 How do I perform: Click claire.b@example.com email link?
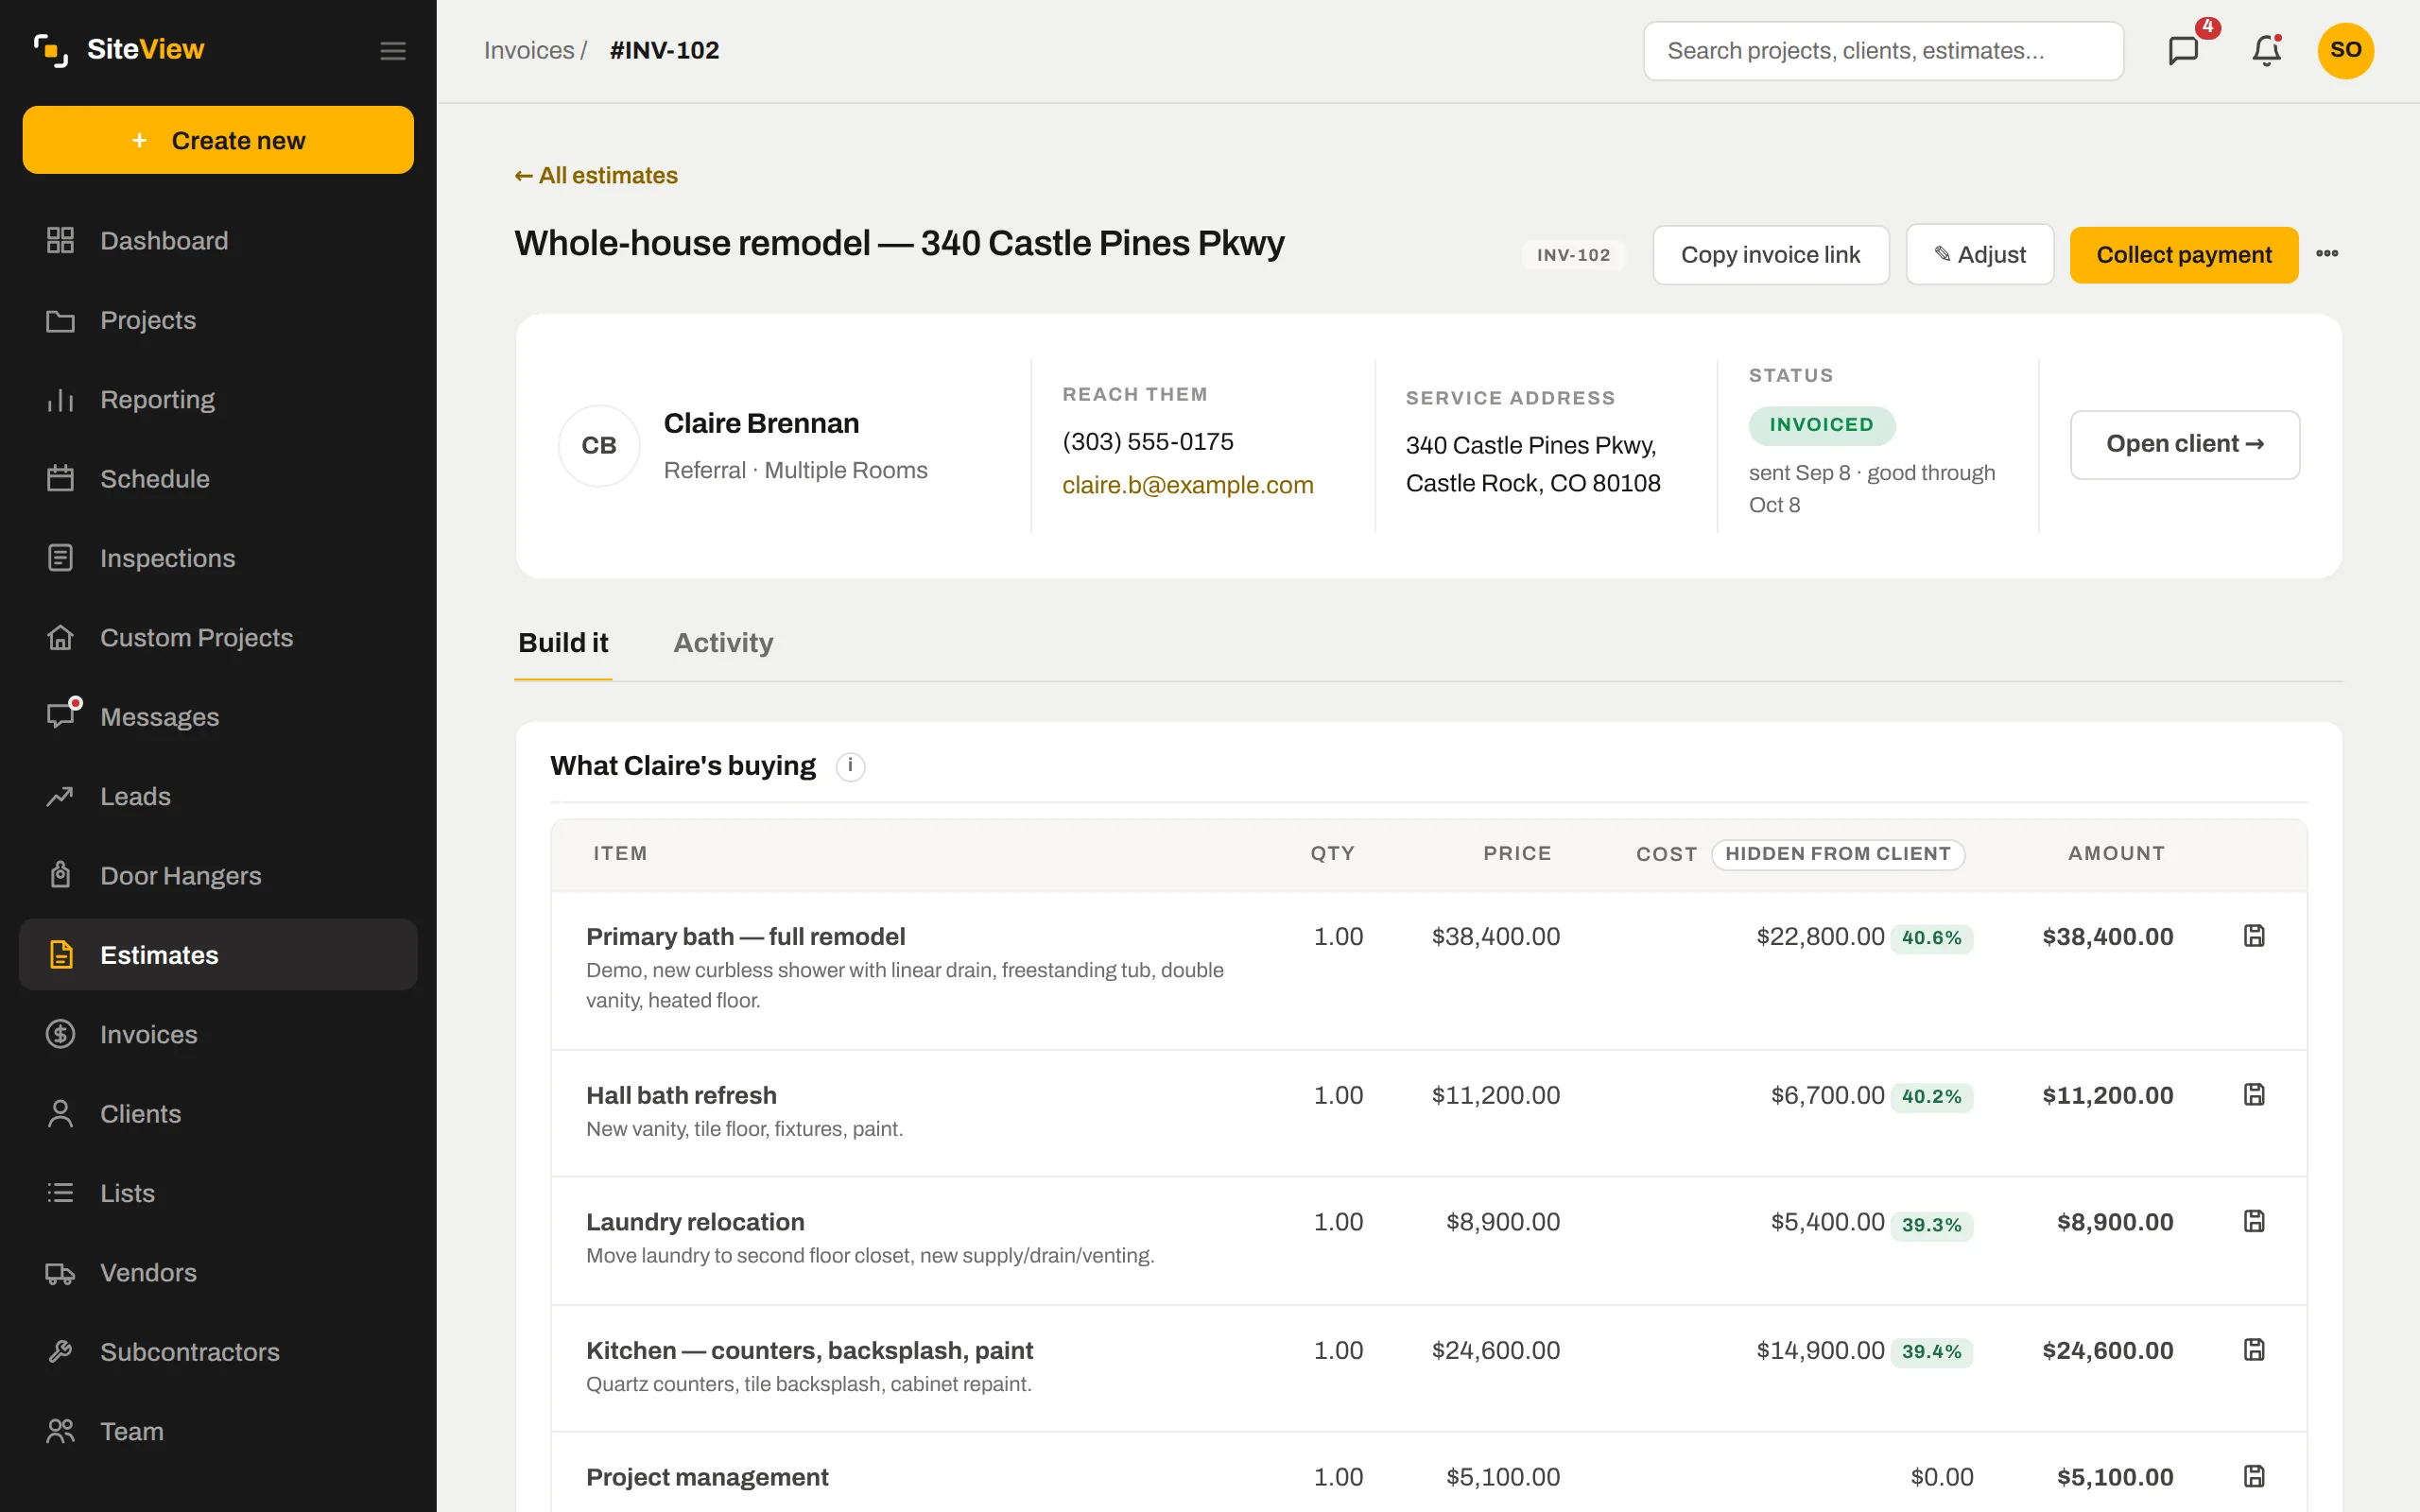point(1187,485)
